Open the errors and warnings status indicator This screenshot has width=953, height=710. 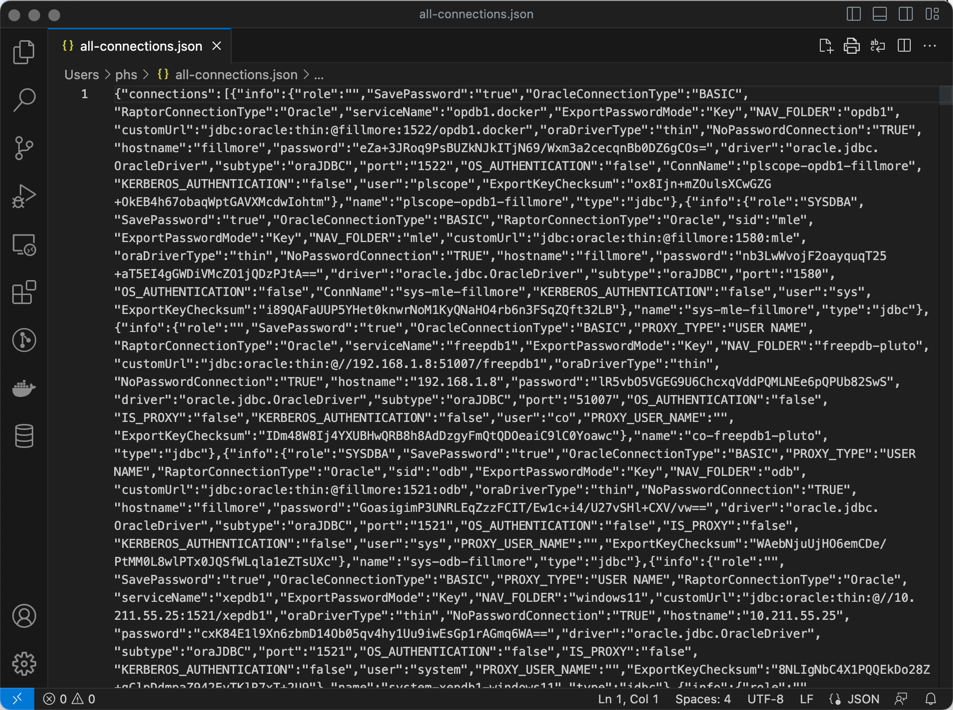click(x=69, y=699)
